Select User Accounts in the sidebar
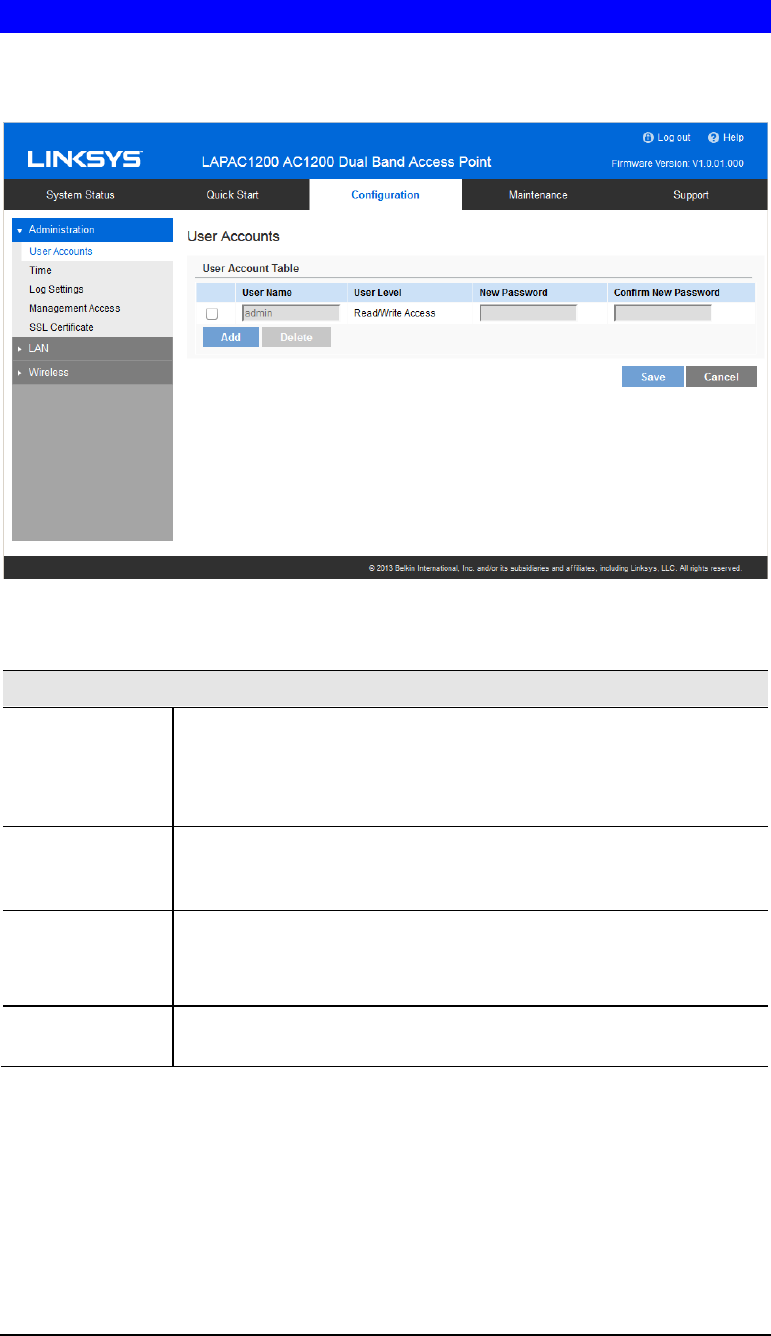The height and width of the screenshot is (1336, 771). tap(61, 251)
